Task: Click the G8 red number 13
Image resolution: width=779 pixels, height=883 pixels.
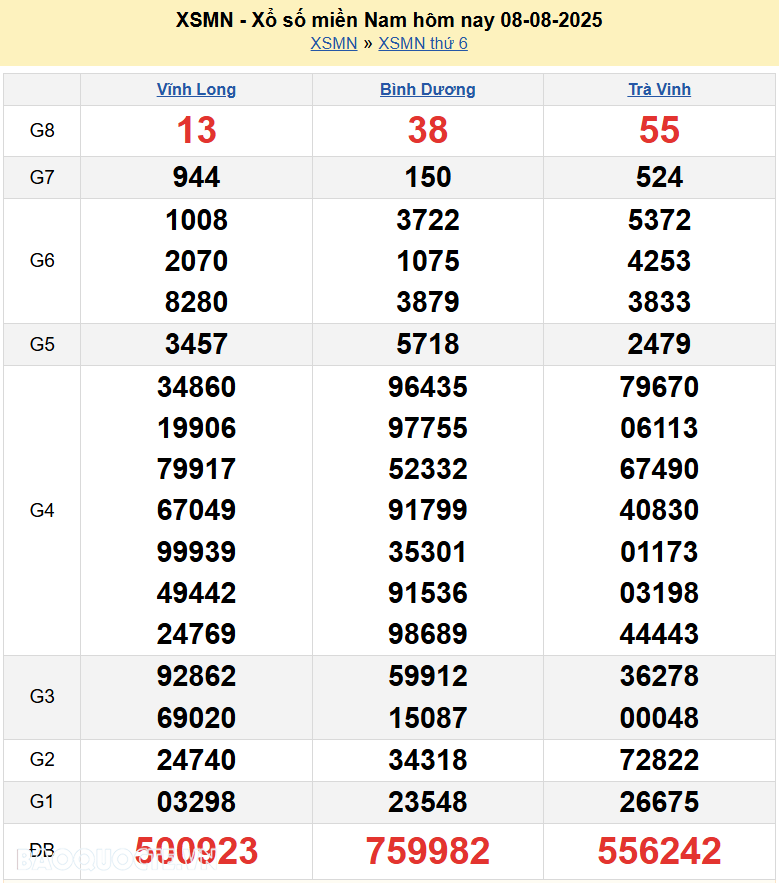Action: pos(196,130)
